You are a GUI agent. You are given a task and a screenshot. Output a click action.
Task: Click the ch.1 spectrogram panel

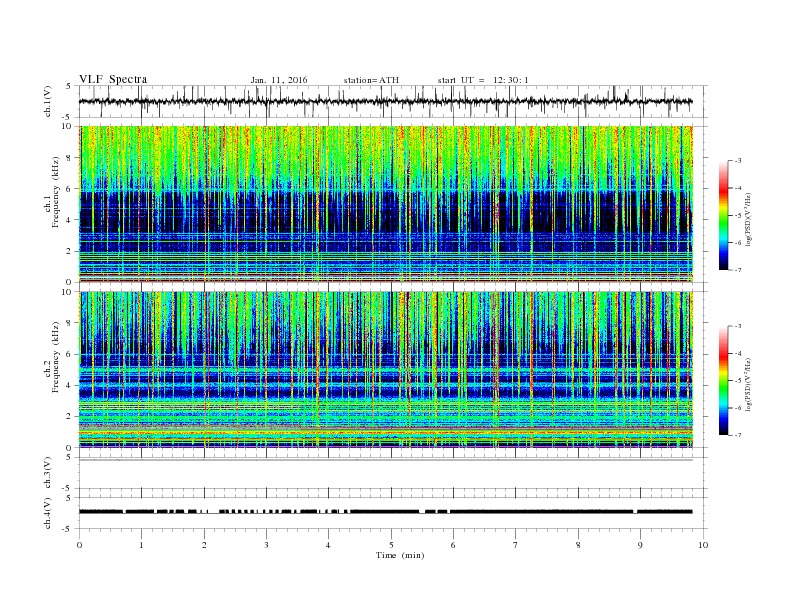pos(385,204)
